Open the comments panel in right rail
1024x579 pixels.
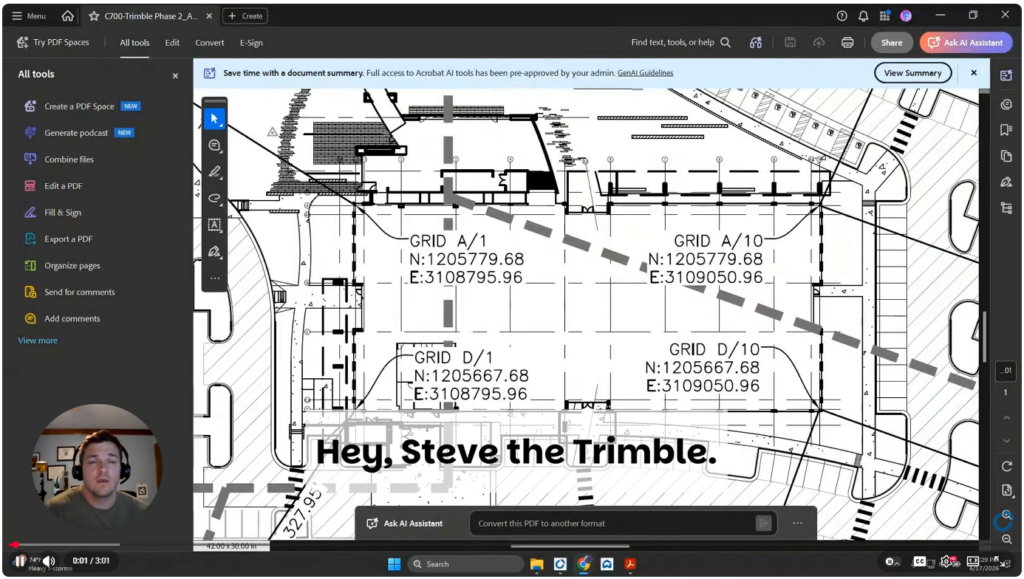[x=1006, y=104]
